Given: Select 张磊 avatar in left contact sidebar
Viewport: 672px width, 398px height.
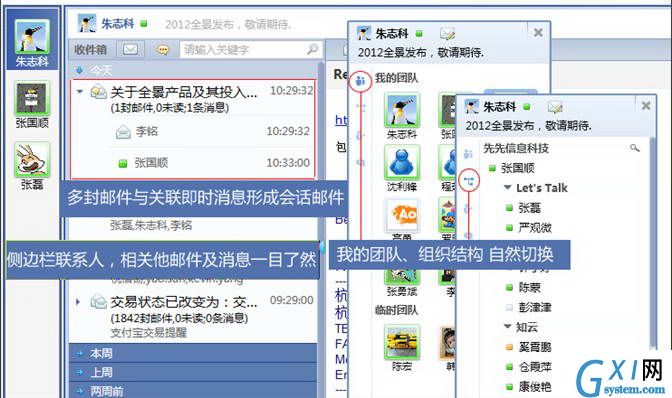Looking at the screenshot, I should coord(32,160).
